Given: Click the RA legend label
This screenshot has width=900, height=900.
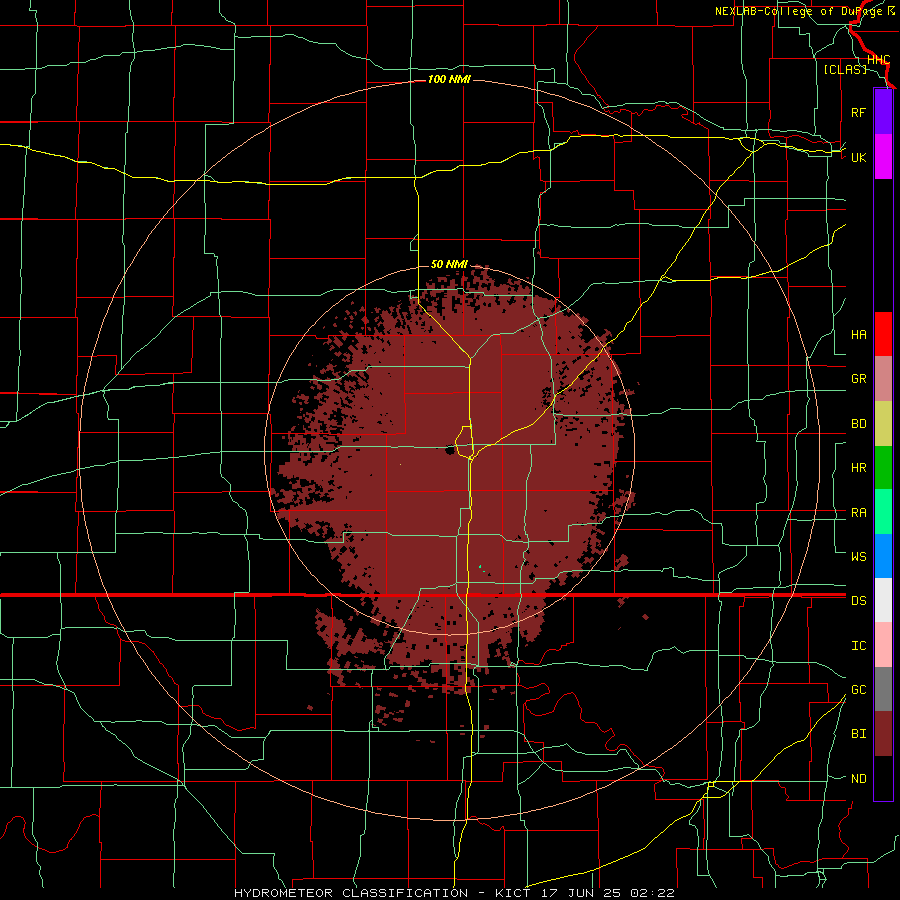Looking at the screenshot, I should tap(858, 513).
